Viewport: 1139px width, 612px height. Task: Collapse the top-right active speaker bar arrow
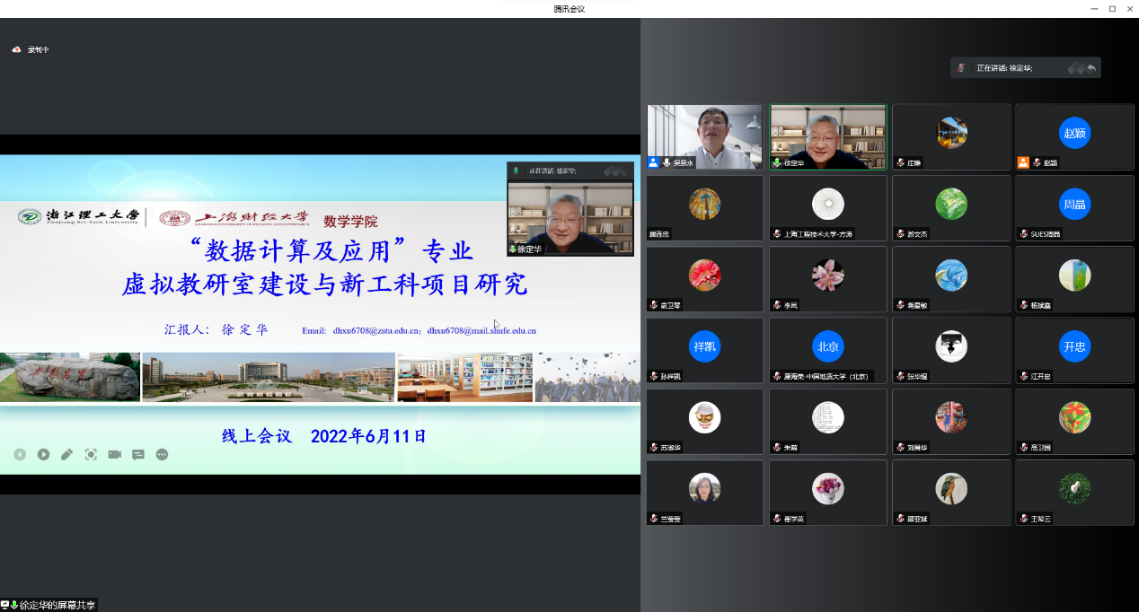(x=1092, y=68)
